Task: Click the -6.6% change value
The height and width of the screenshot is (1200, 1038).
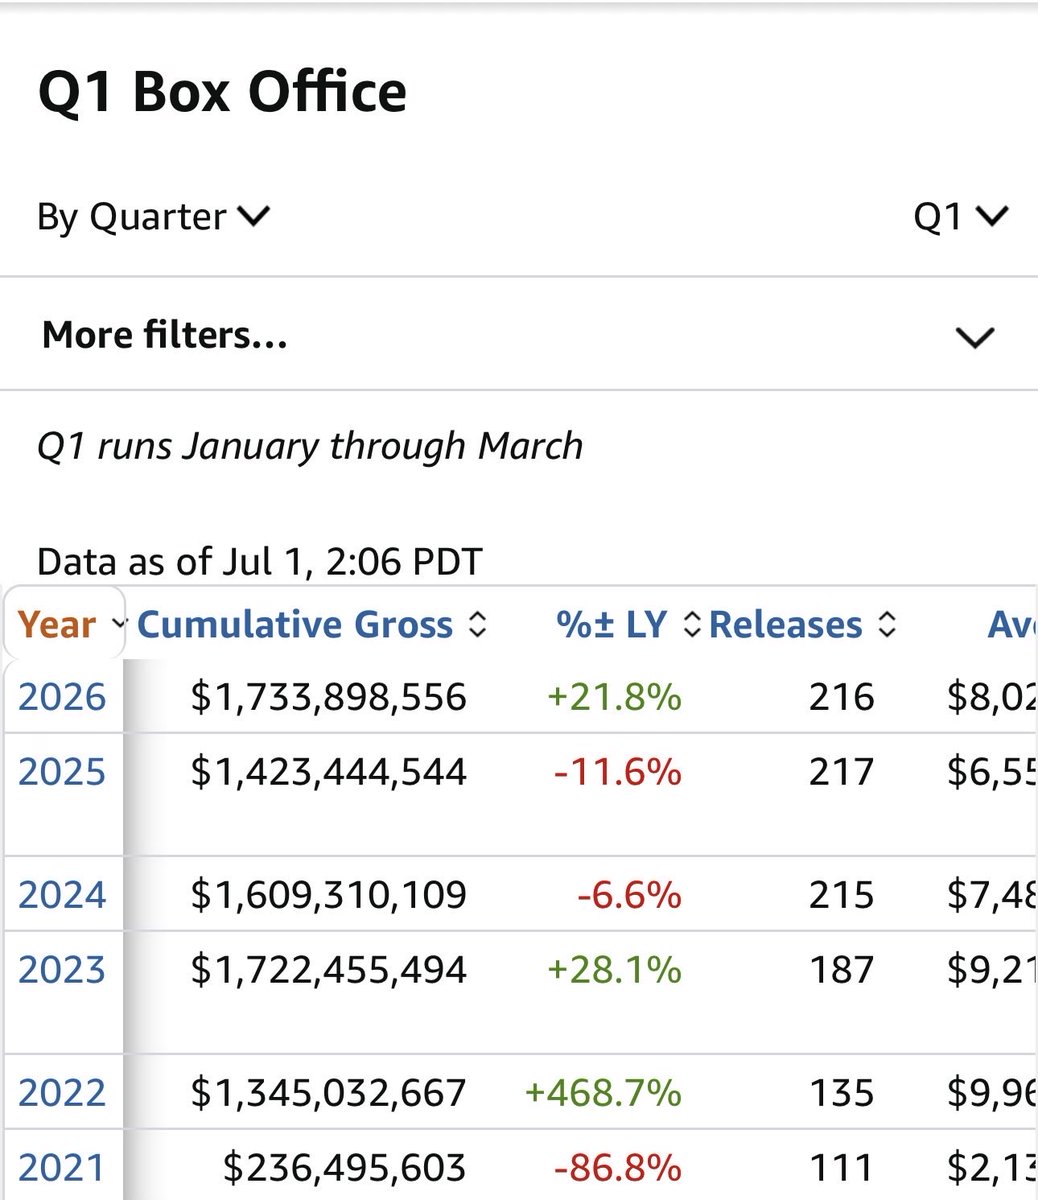Action: click(629, 894)
